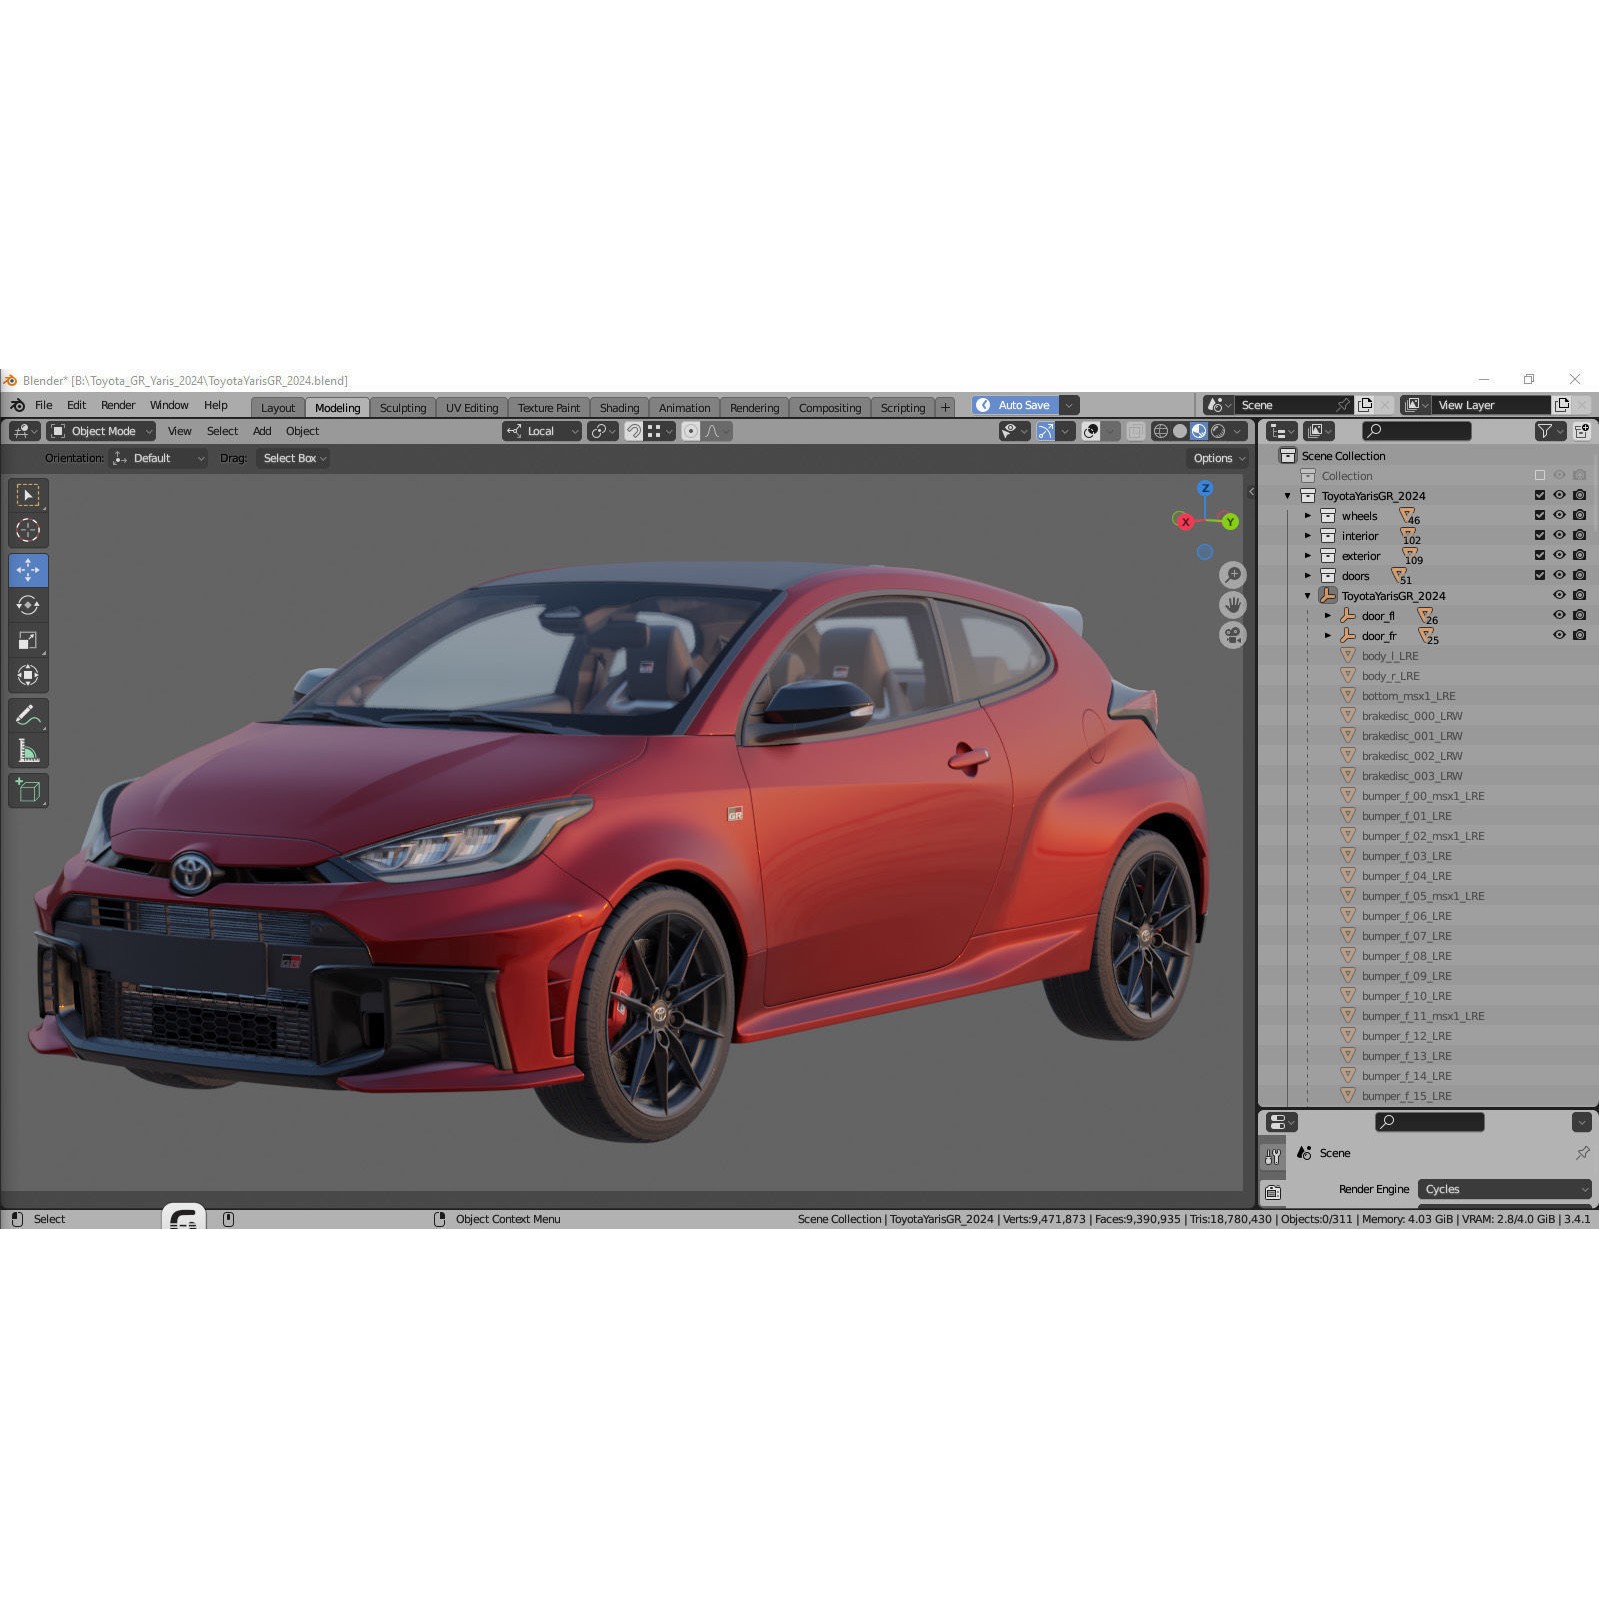Activate the Transform tool

(28, 675)
